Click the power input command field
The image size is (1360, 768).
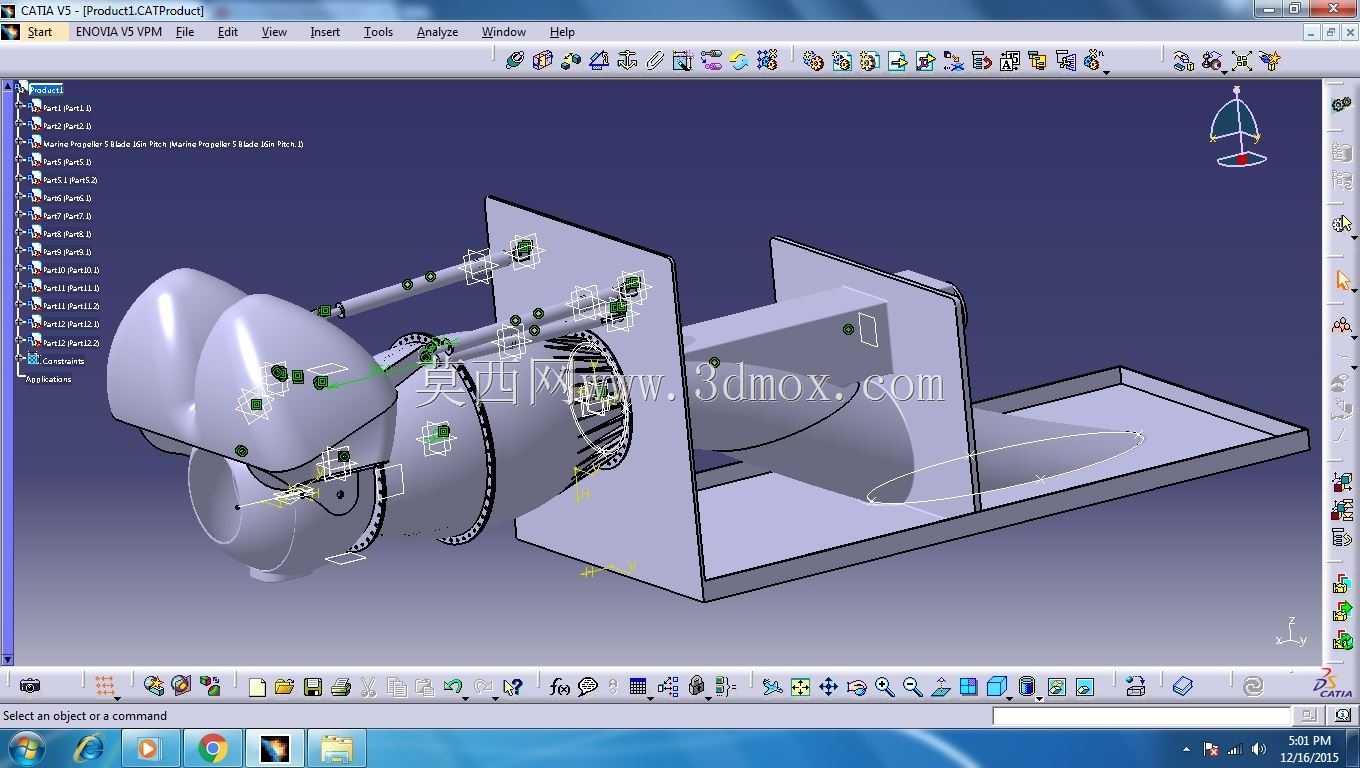(x=1141, y=716)
